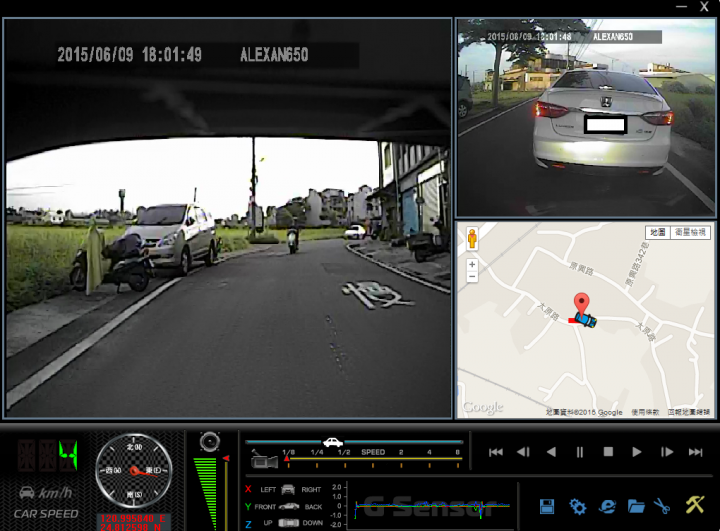This screenshot has width=720, height=531.
Task: Click the X axis LEFT RIGHT car icon
Action: pyautogui.click(x=288, y=490)
